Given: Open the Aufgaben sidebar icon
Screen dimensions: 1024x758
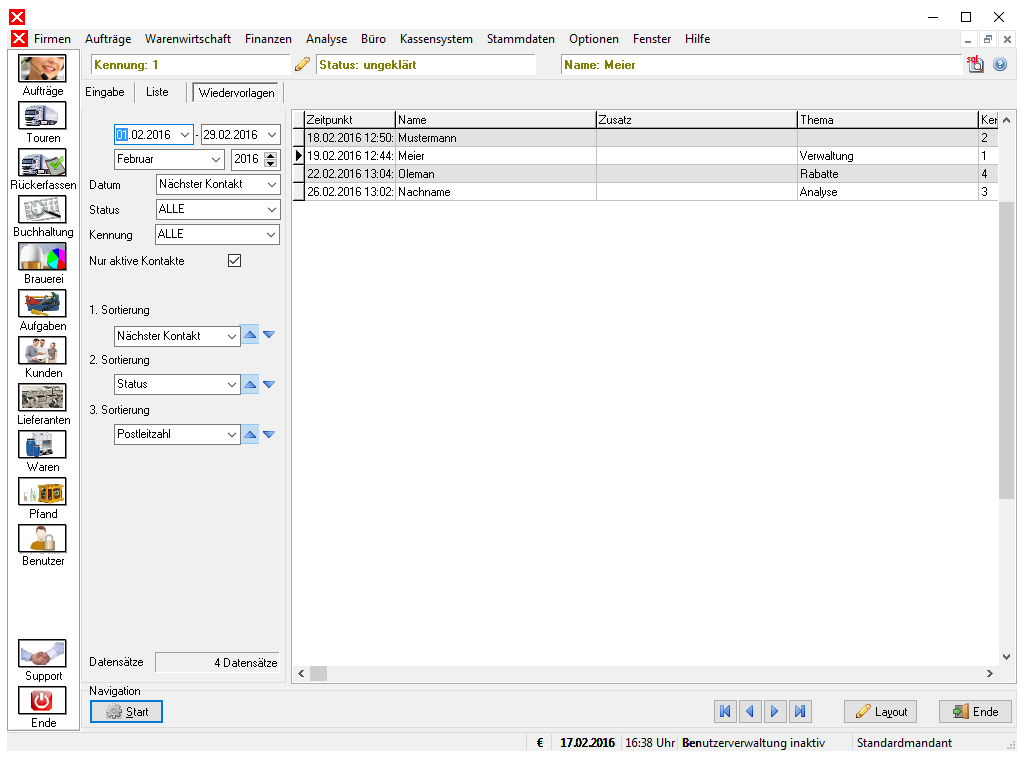Looking at the screenshot, I should pyautogui.click(x=42, y=304).
